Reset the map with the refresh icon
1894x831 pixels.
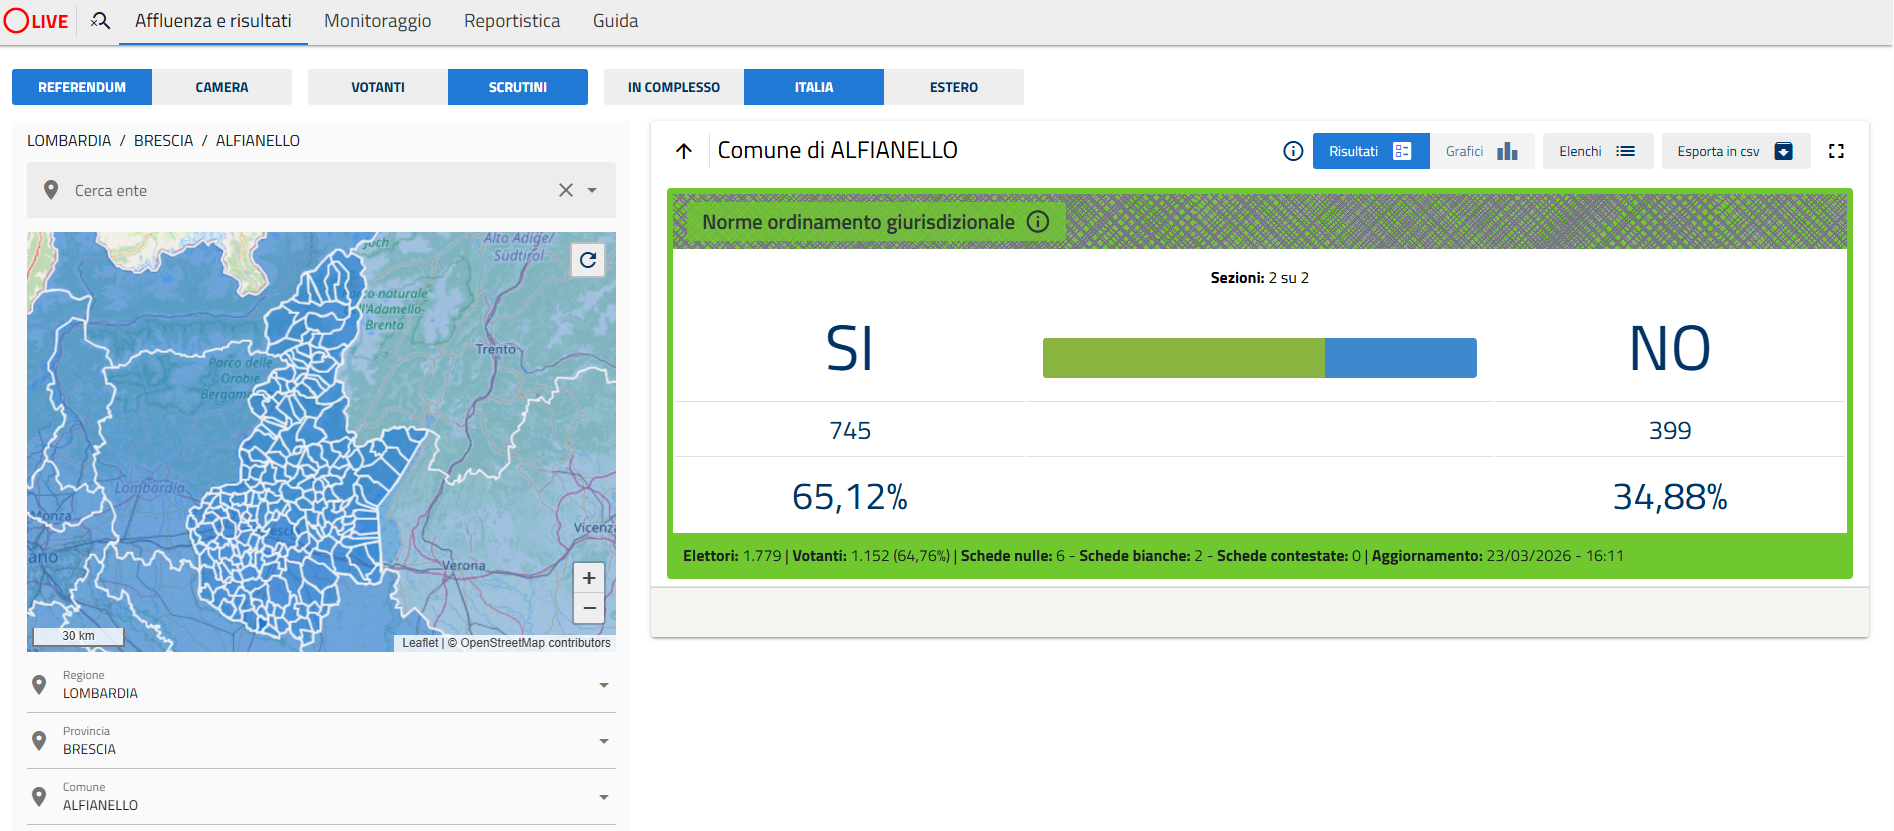coord(588,260)
